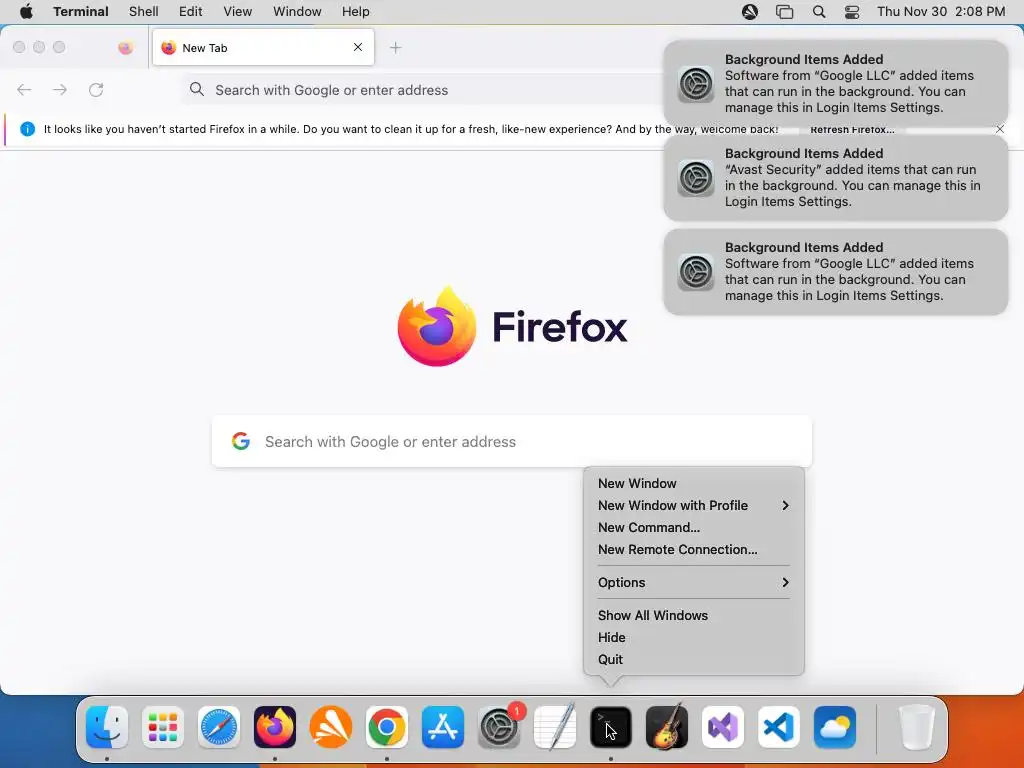Screen dimensions: 1024x768
Task: Click the Firefox View pinned icon
Action: [x=125, y=48]
